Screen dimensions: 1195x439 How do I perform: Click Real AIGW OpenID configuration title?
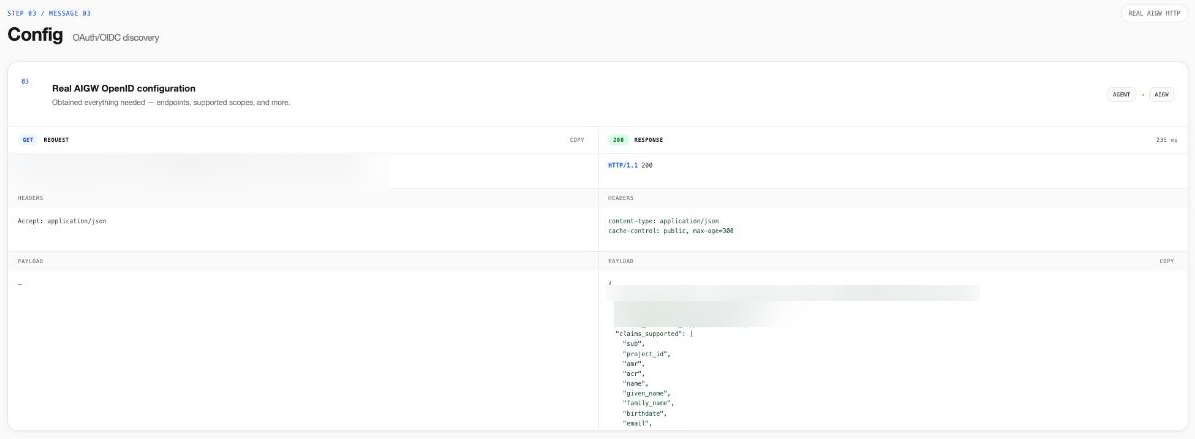(123, 88)
